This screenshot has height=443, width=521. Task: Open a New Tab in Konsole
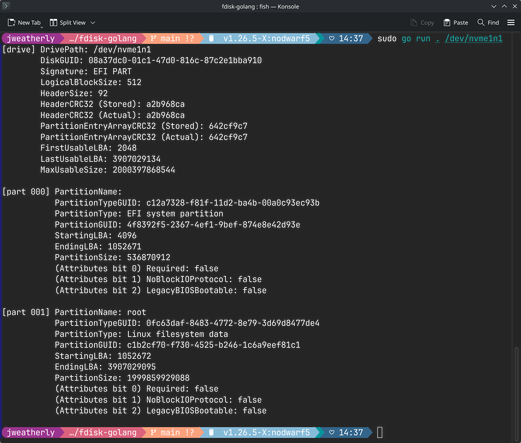pyautogui.click(x=24, y=23)
